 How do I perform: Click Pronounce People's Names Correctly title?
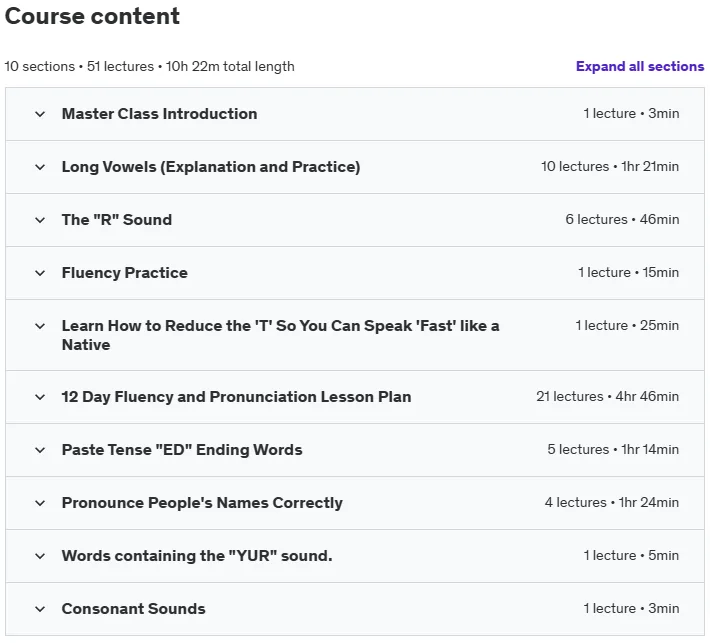click(x=202, y=503)
